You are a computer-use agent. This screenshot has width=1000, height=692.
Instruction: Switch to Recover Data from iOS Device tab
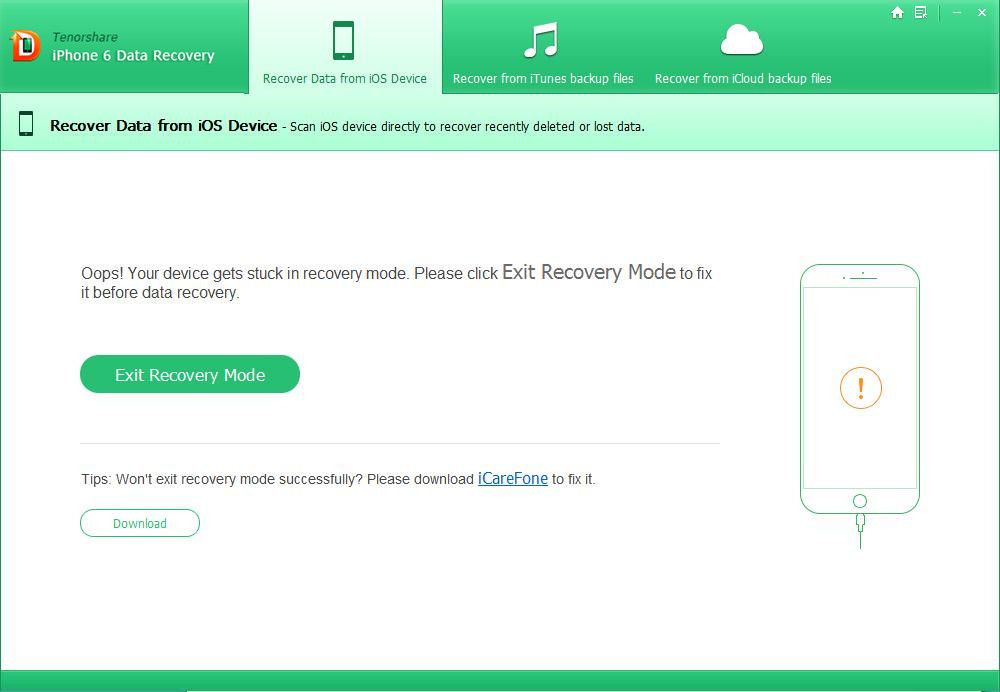tap(345, 47)
